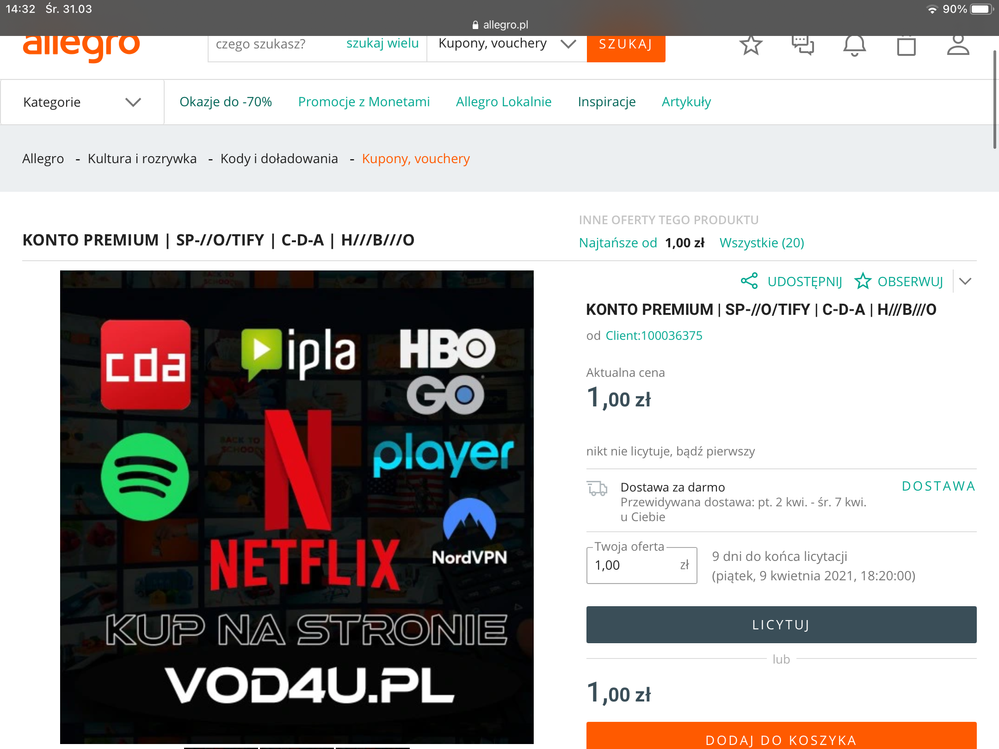Go to Allegro Lokalnie
Viewport: 999px width, 749px height.
[x=503, y=102]
